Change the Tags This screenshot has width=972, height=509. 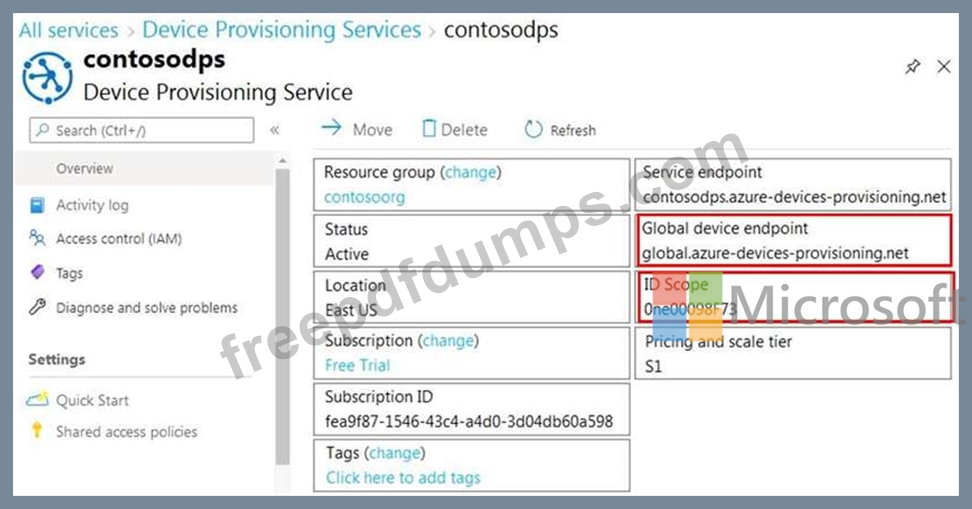coord(395,453)
